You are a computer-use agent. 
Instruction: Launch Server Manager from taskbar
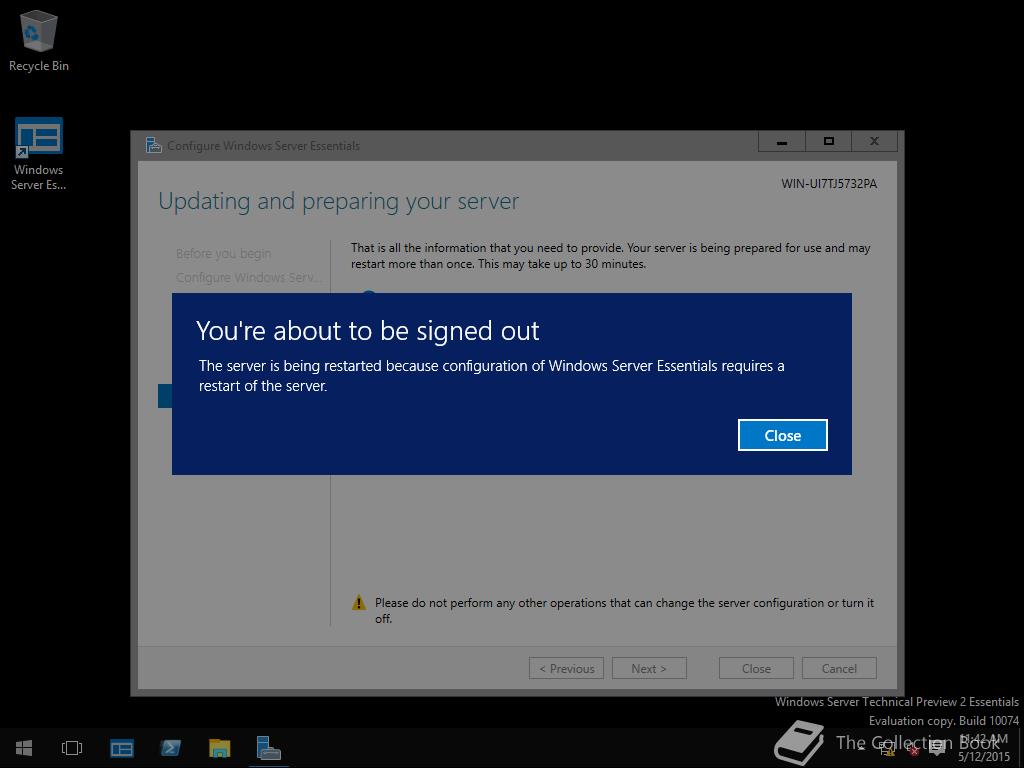[121, 748]
